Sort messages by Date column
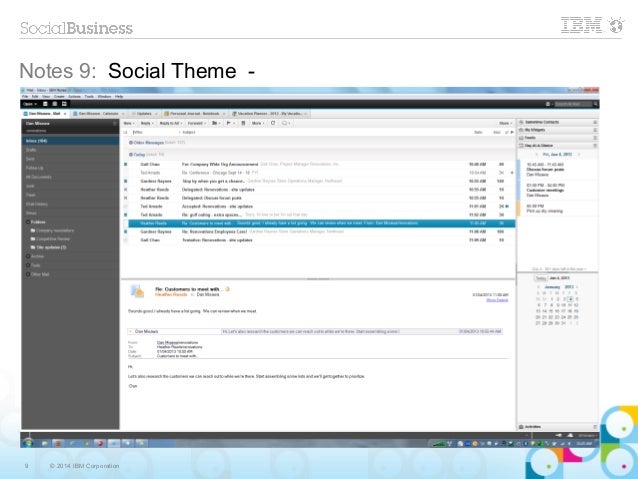 tap(478, 132)
